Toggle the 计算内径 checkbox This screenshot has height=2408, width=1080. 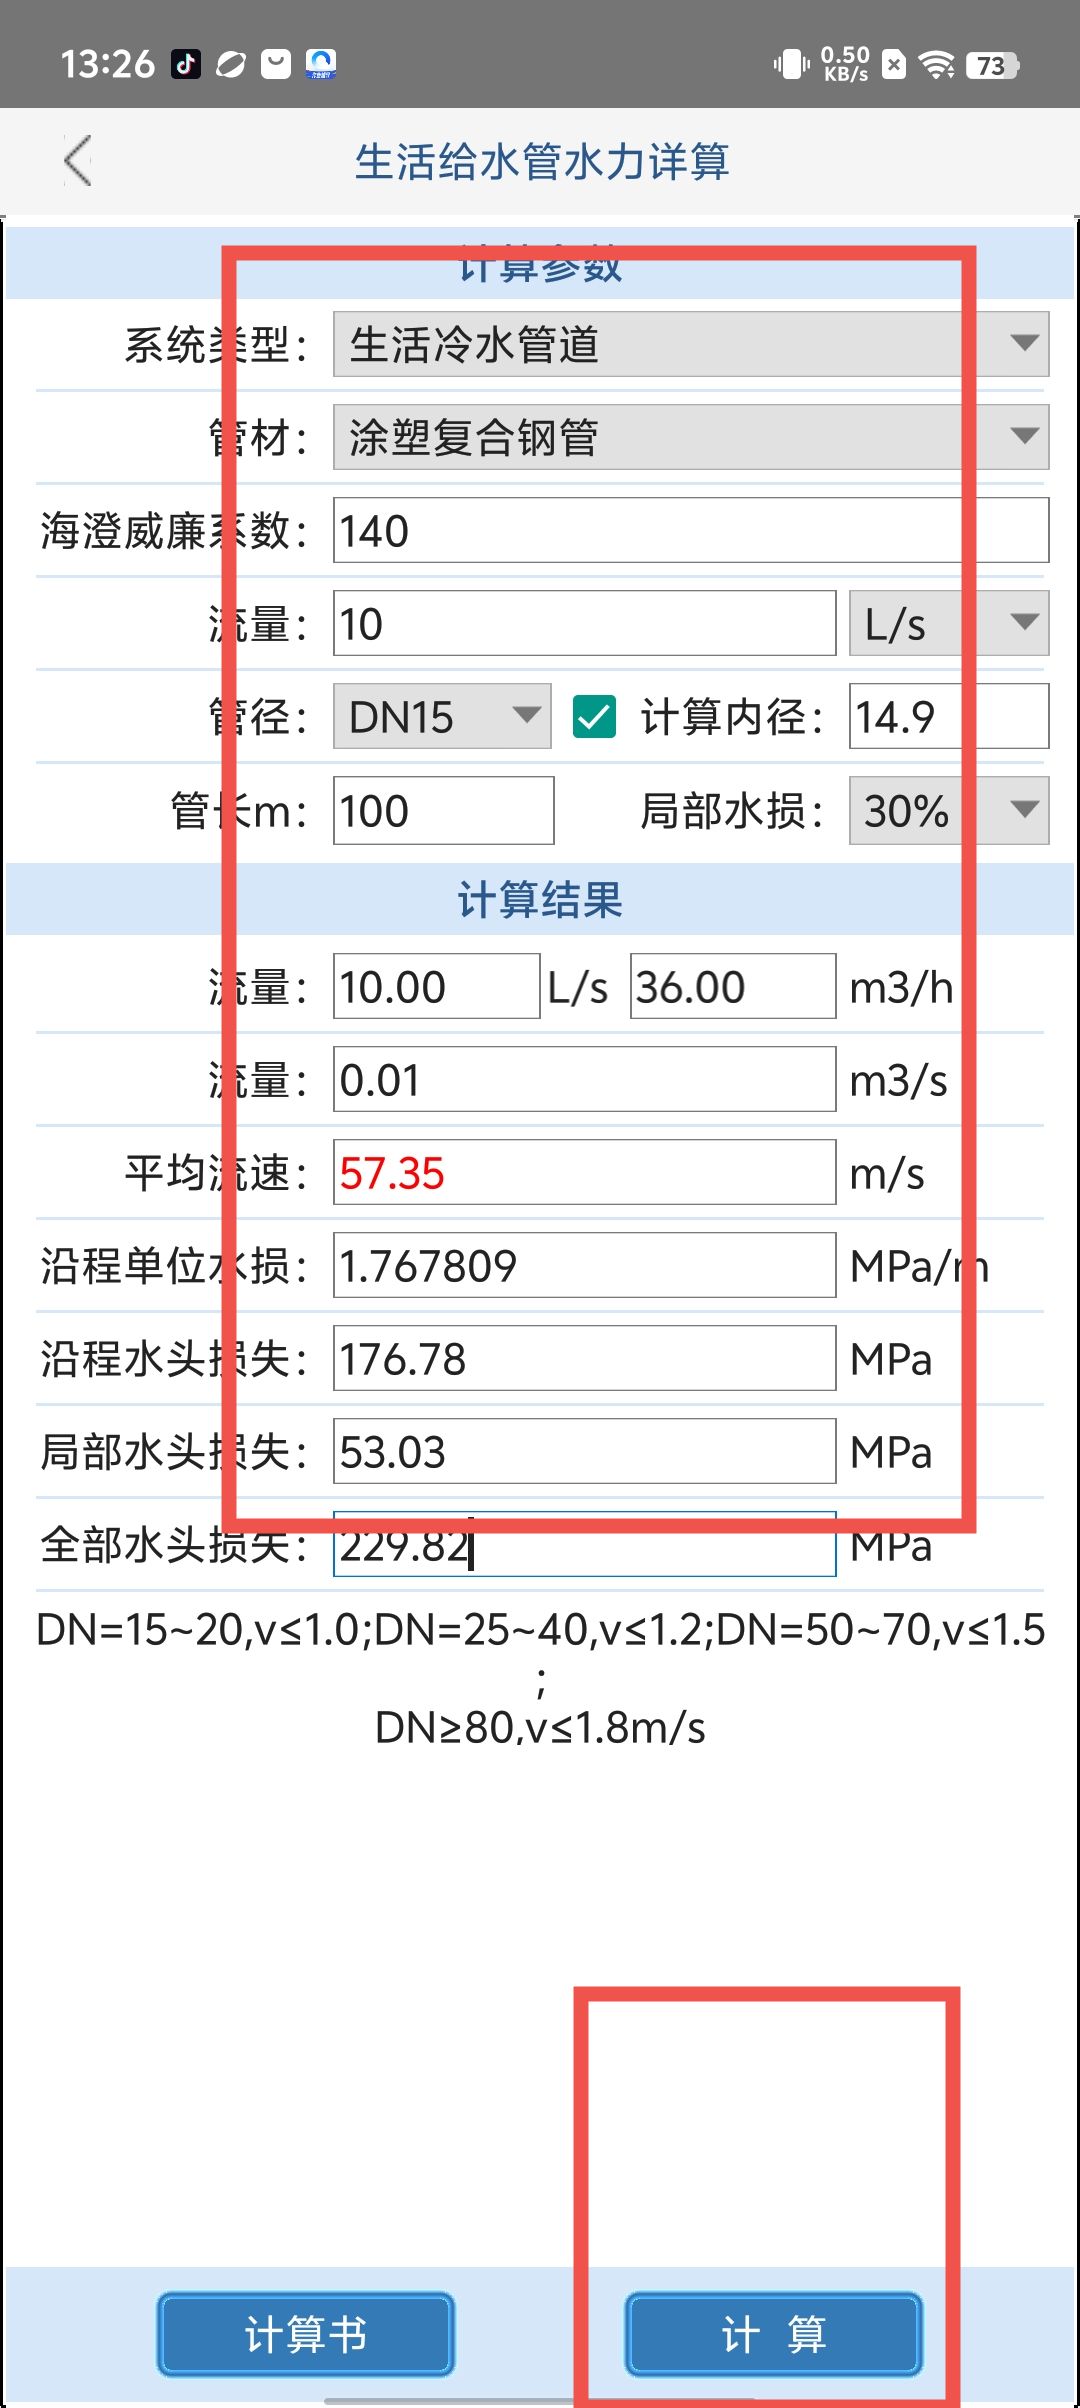[594, 717]
